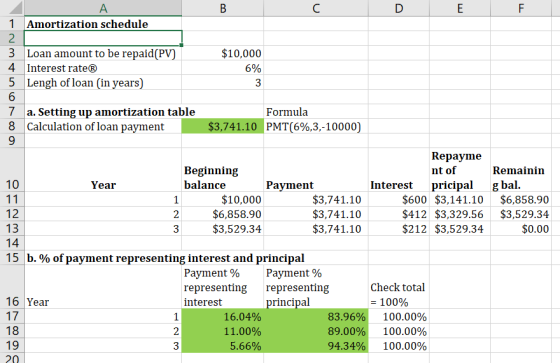
Task: Select the loan length value 3 in row 5
Action: (222, 83)
